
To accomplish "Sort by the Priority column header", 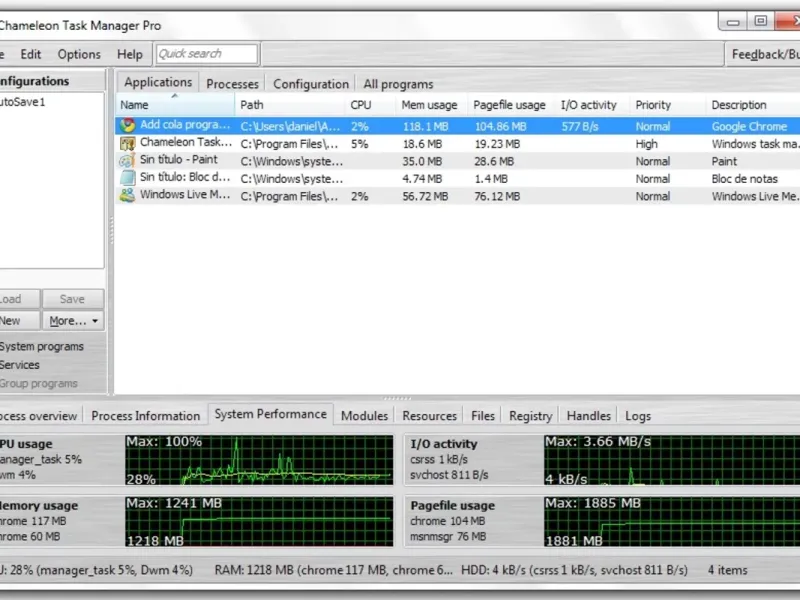I will tap(667, 105).
